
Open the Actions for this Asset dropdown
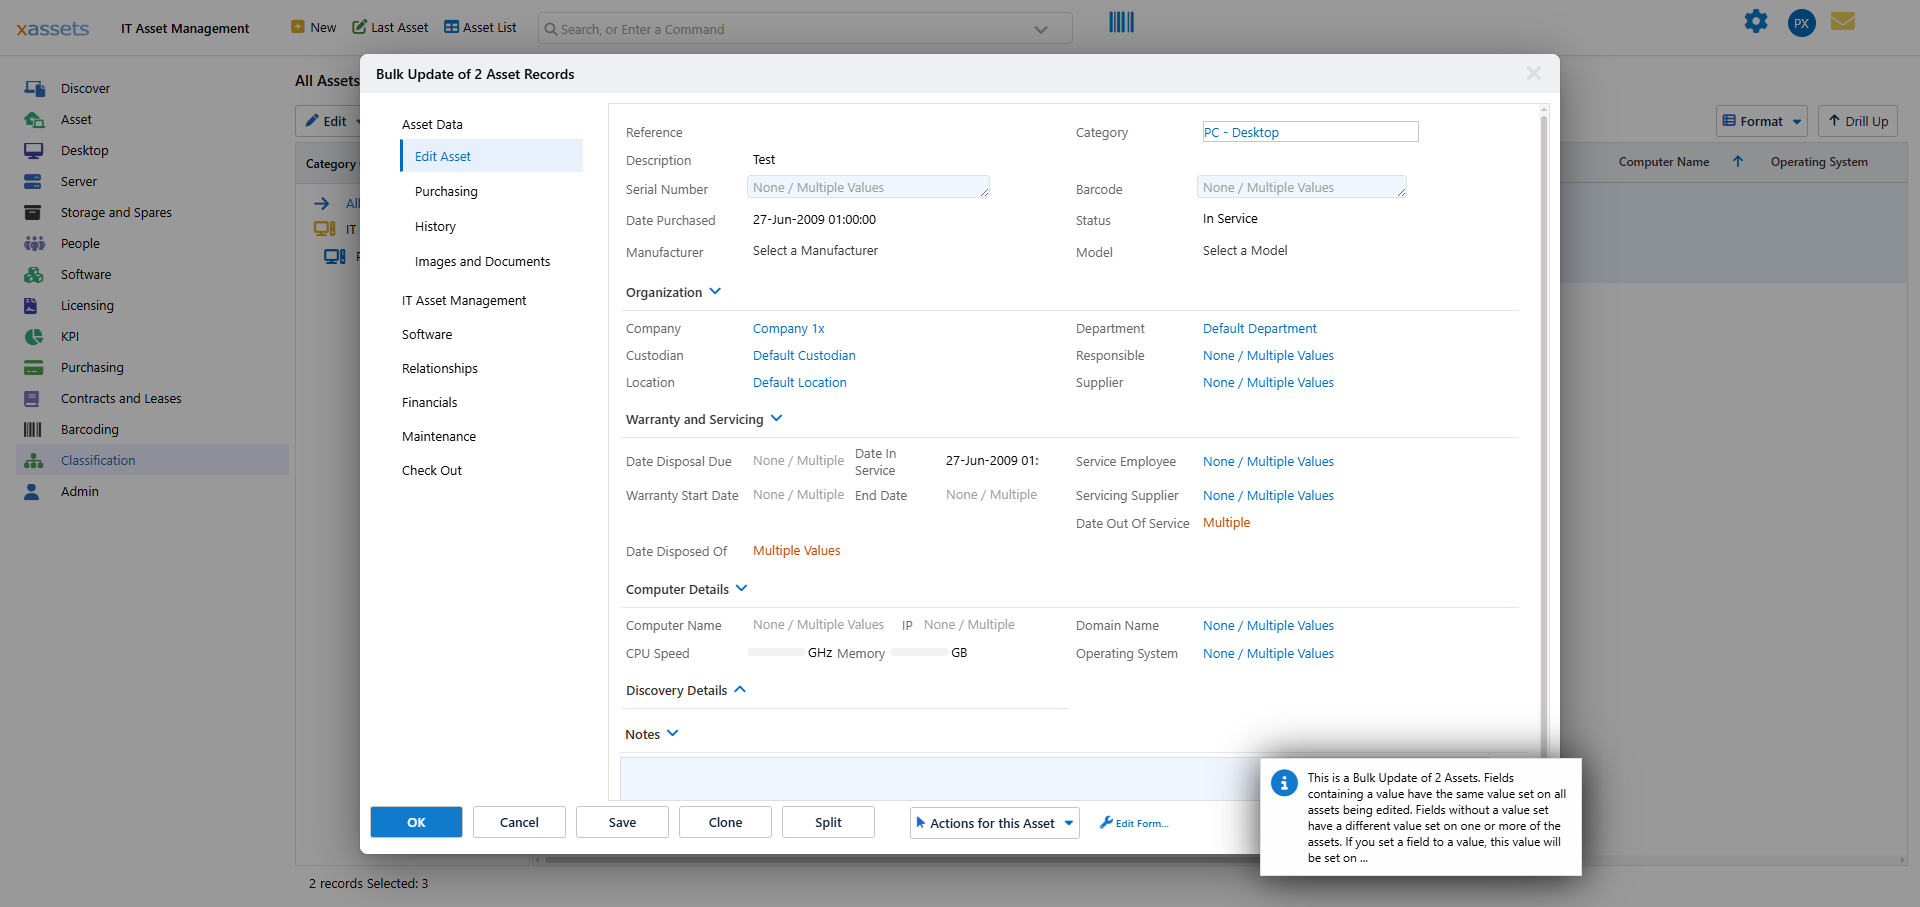(995, 823)
